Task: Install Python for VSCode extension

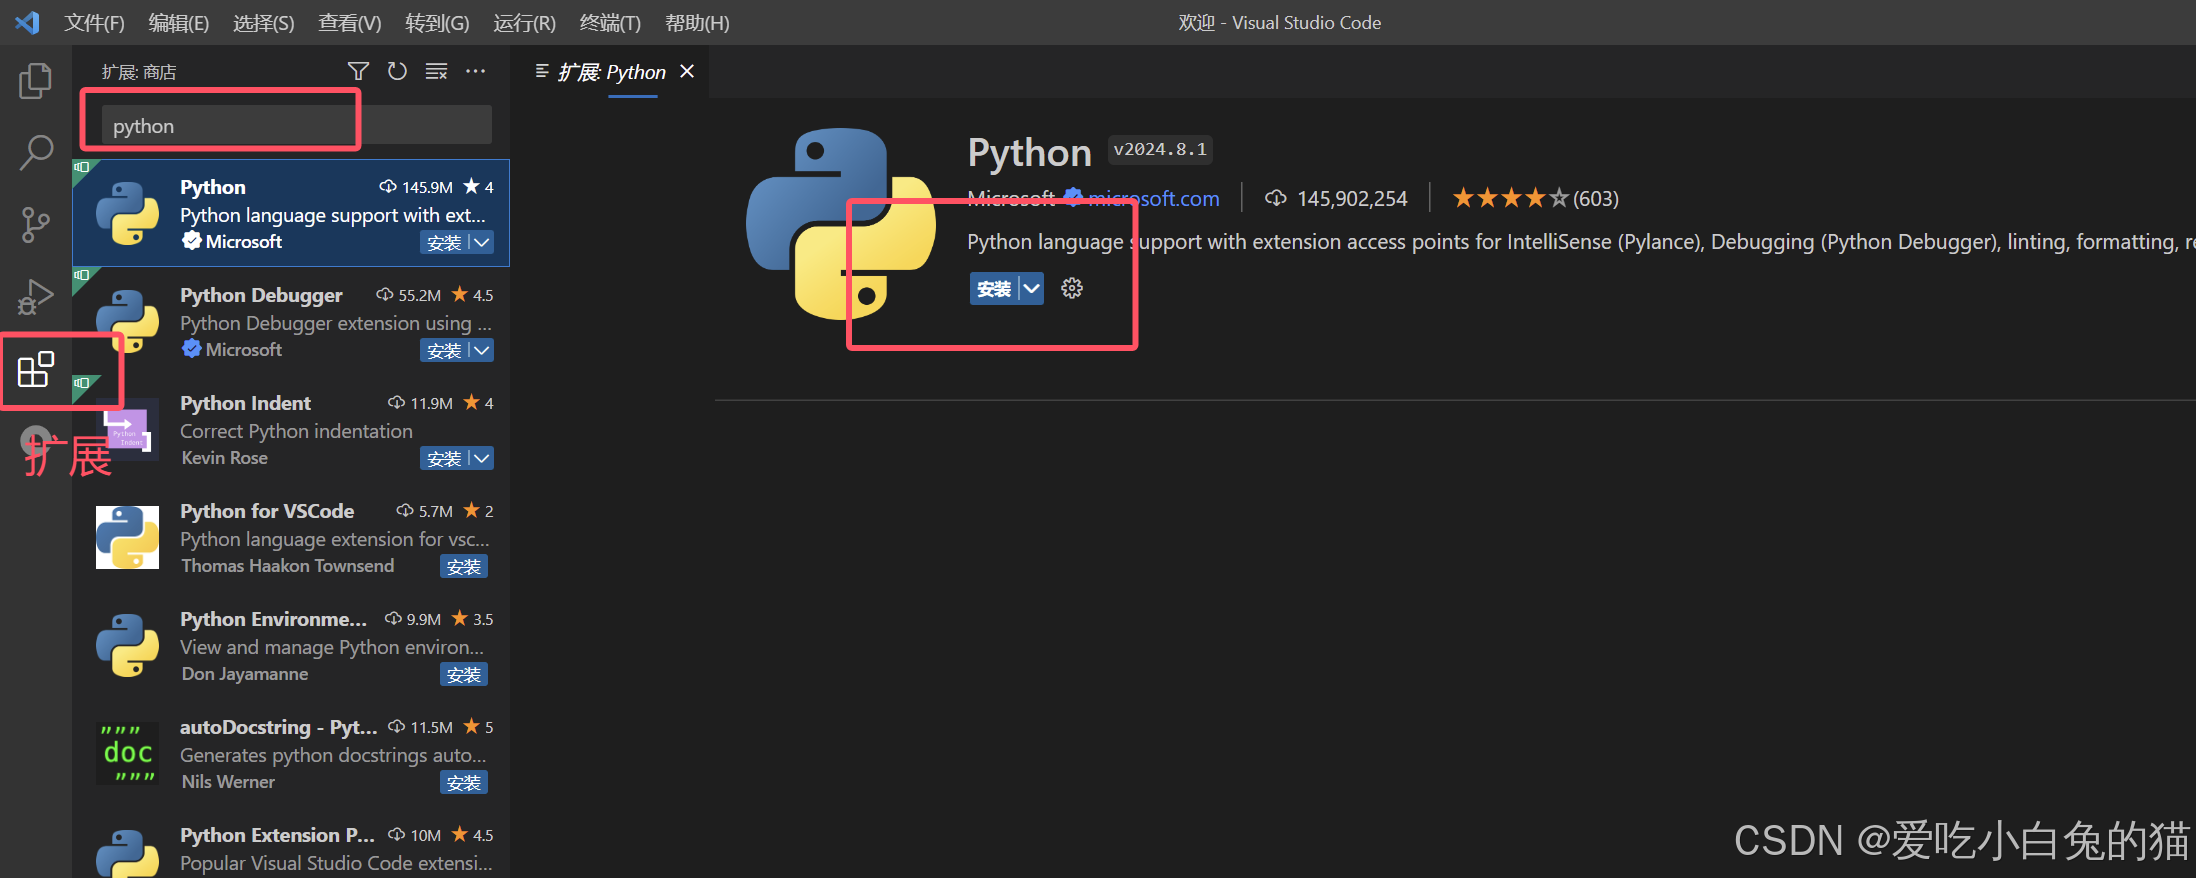Action: click(x=464, y=566)
